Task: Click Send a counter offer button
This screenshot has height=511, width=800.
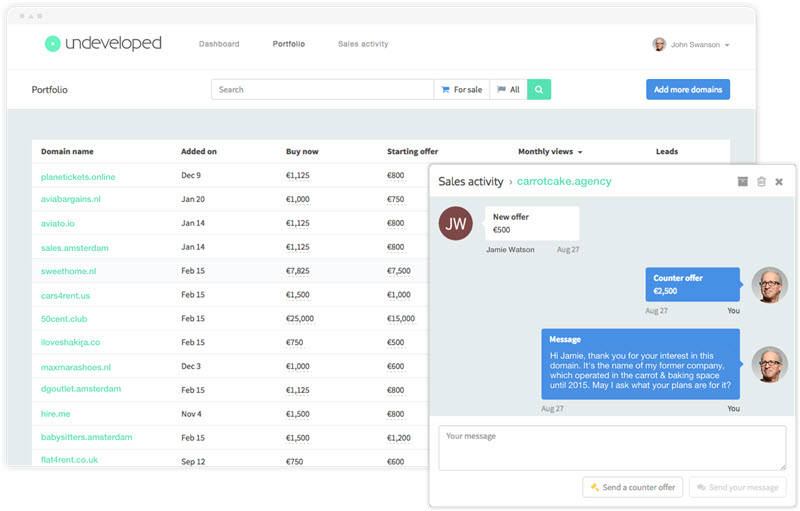Action: [633, 487]
